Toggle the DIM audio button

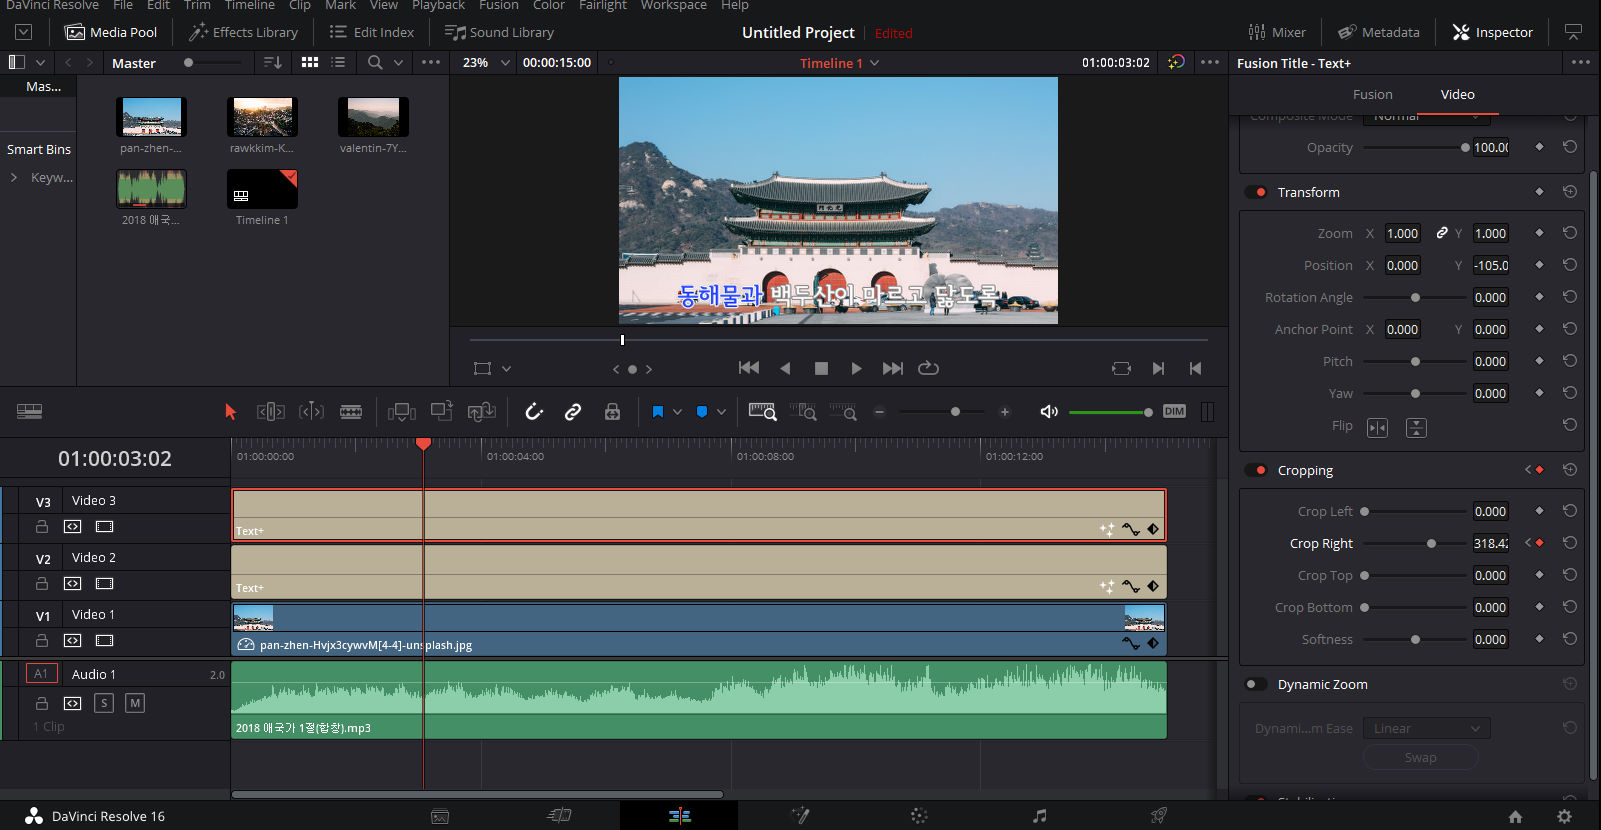pyautogui.click(x=1174, y=412)
